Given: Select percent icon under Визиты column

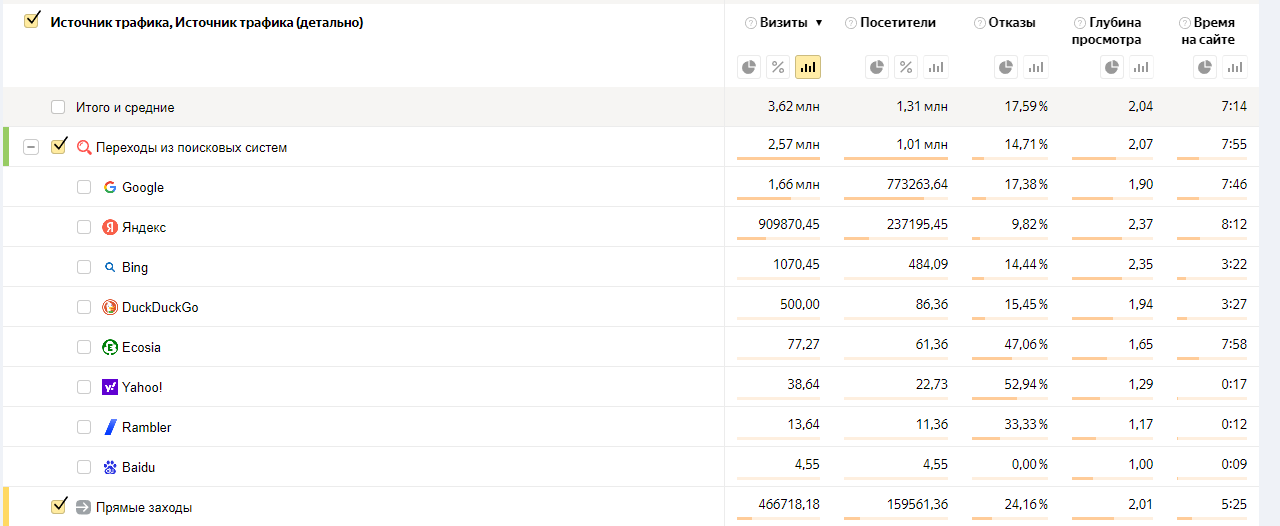Looking at the screenshot, I should pos(778,67).
